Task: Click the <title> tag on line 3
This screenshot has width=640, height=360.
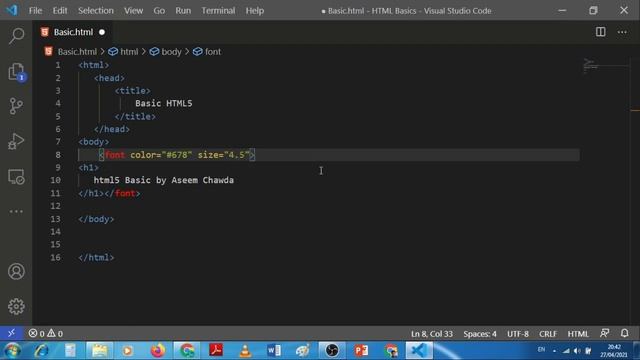Action: tap(133, 91)
